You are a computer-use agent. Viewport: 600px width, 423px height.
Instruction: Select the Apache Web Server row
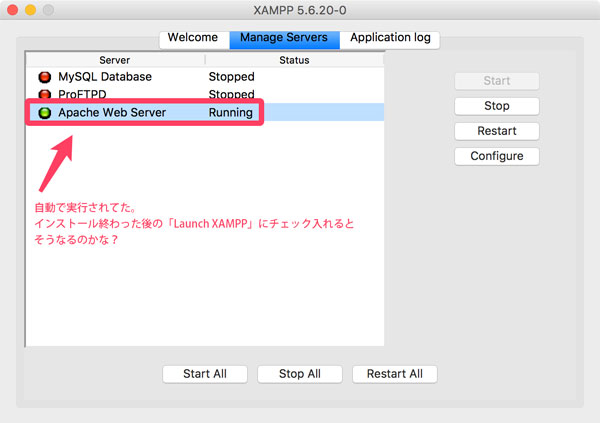point(205,112)
